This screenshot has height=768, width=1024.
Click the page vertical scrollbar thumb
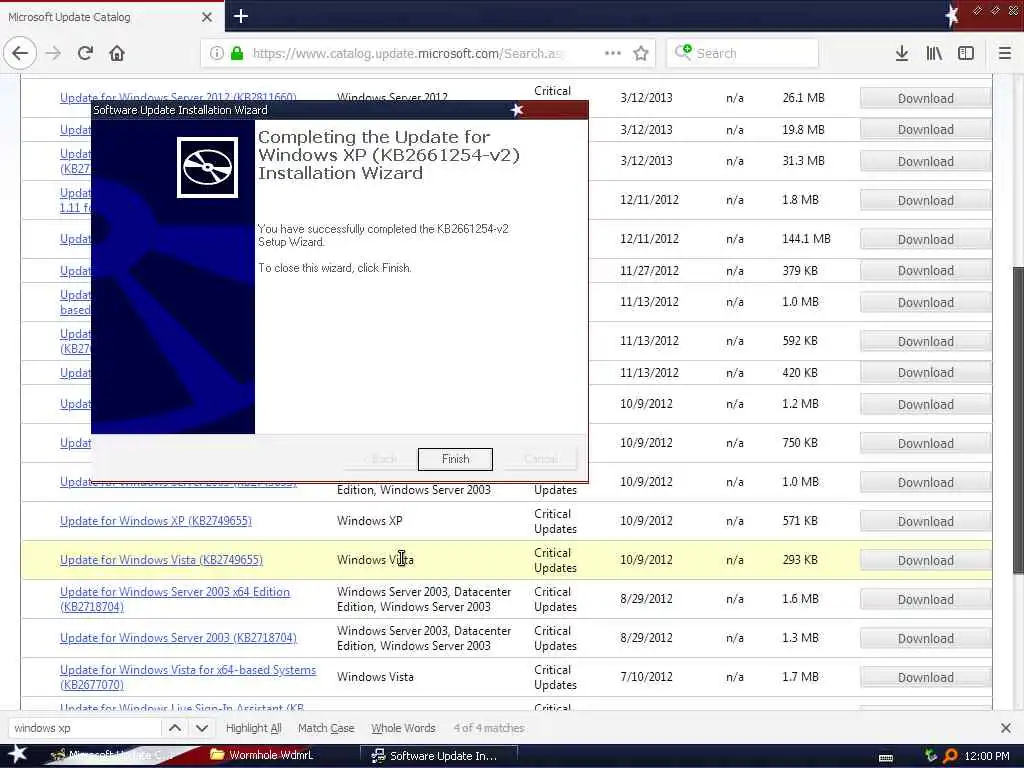[x=1017, y=420]
